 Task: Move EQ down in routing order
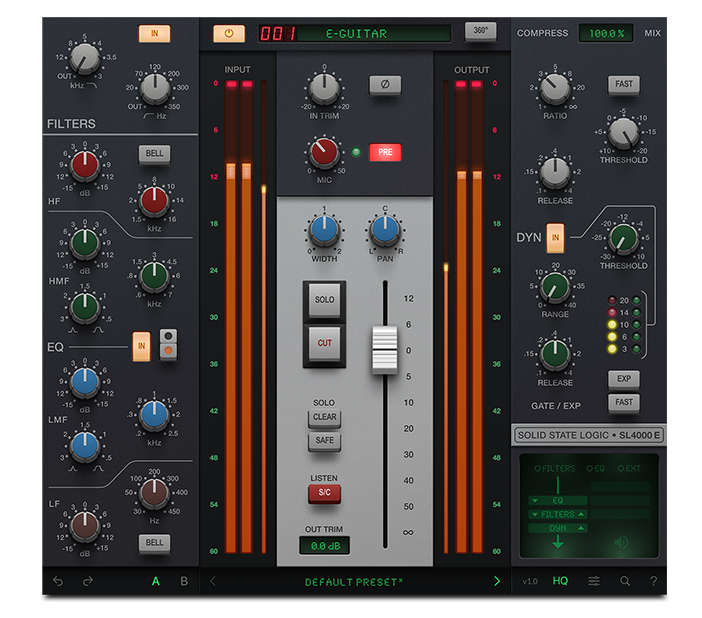(x=535, y=501)
